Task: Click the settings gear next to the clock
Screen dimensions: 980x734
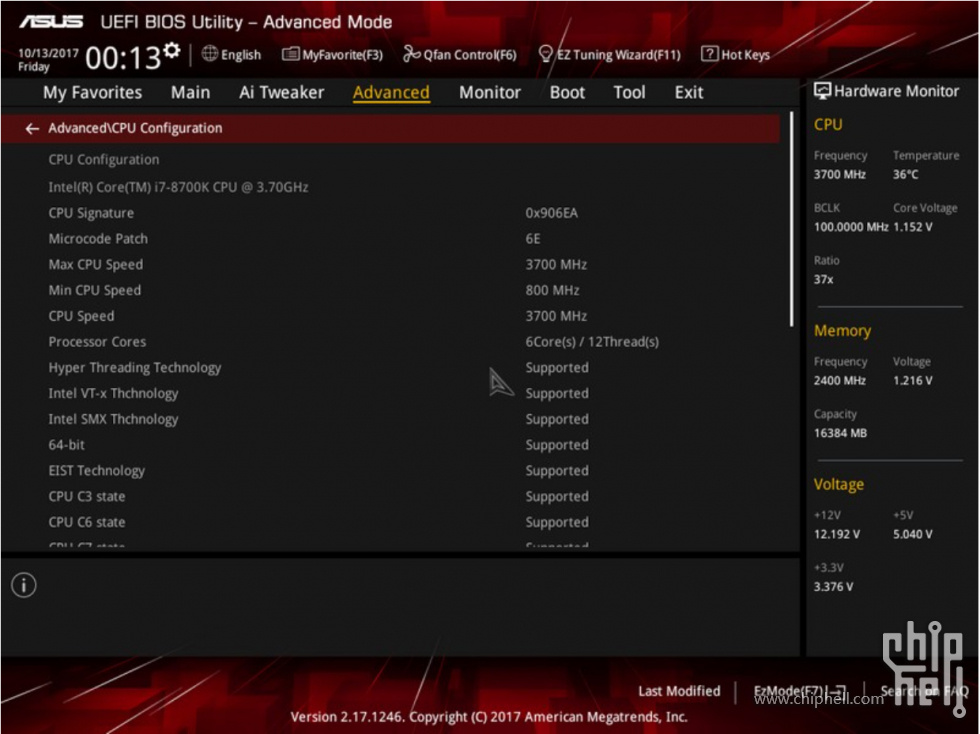Action: (172, 51)
